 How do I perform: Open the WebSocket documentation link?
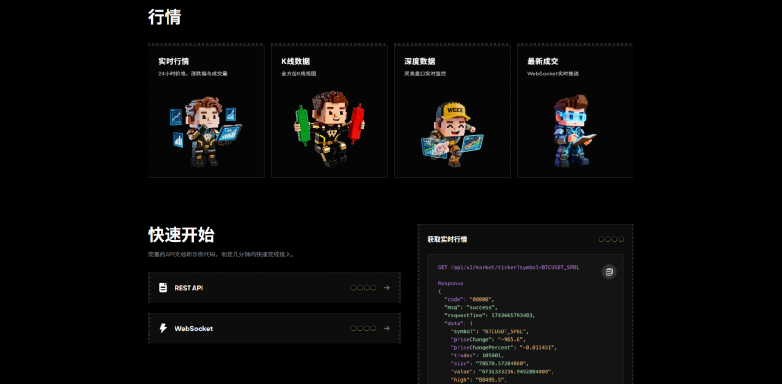274,329
